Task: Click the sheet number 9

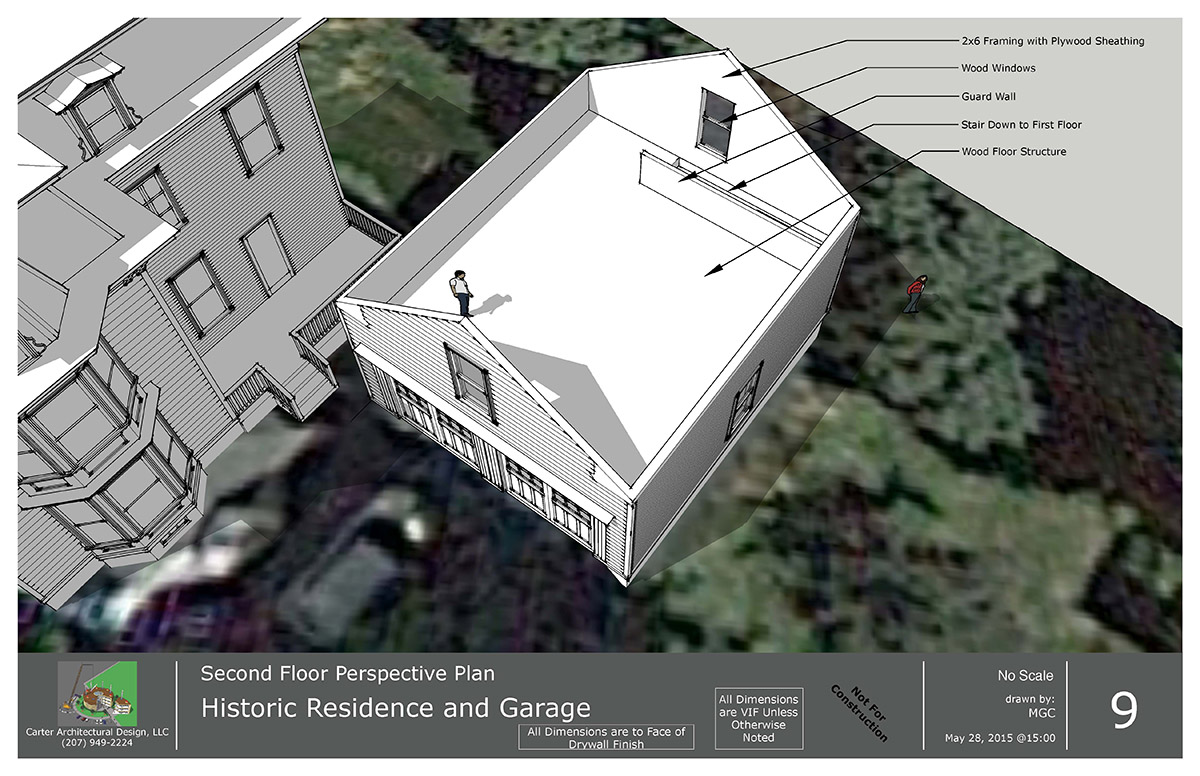Action: 1123,709
